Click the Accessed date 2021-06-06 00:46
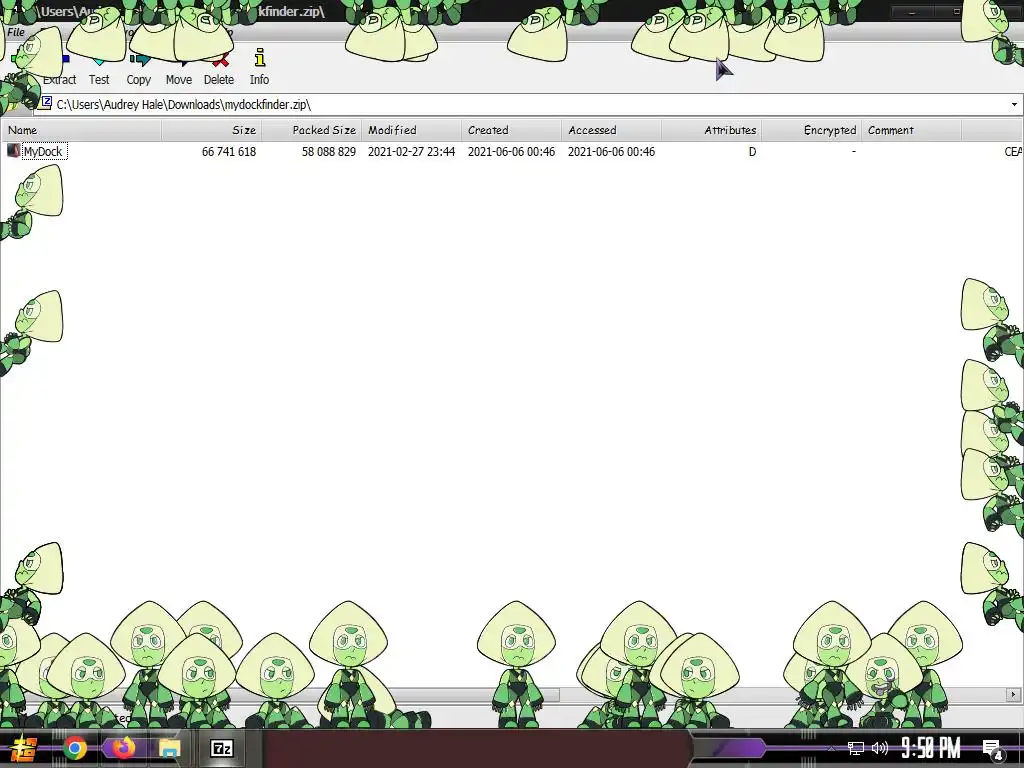Viewport: 1024px width, 768px height. pyautogui.click(x=611, y=152)
